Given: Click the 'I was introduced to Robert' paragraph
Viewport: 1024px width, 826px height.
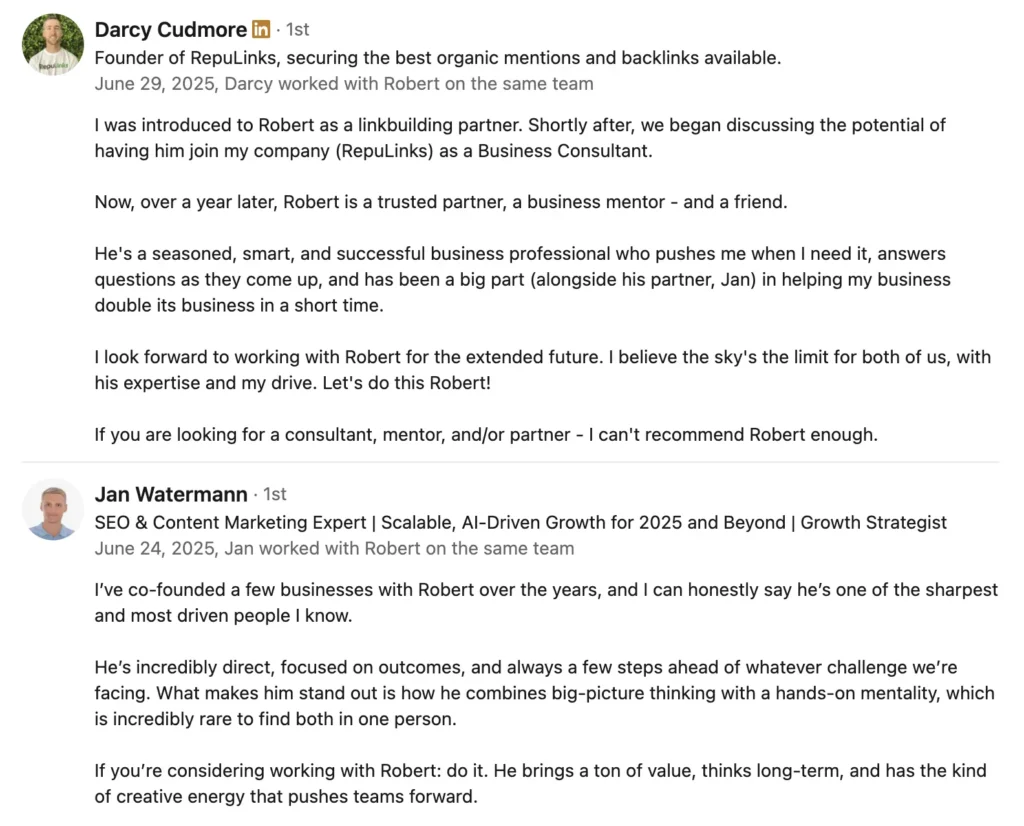Looking at the screenshot, I should pos(520,138).
